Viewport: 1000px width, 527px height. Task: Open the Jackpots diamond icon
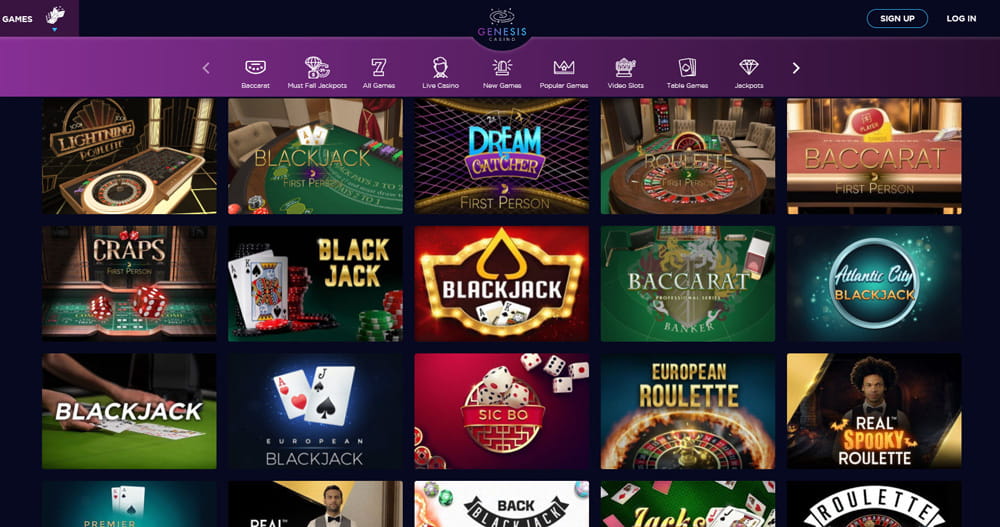749,67
